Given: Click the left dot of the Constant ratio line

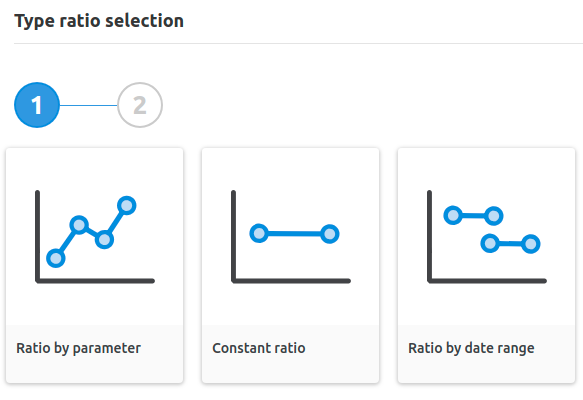Looking at the screenshot, I should pos(259,233).
